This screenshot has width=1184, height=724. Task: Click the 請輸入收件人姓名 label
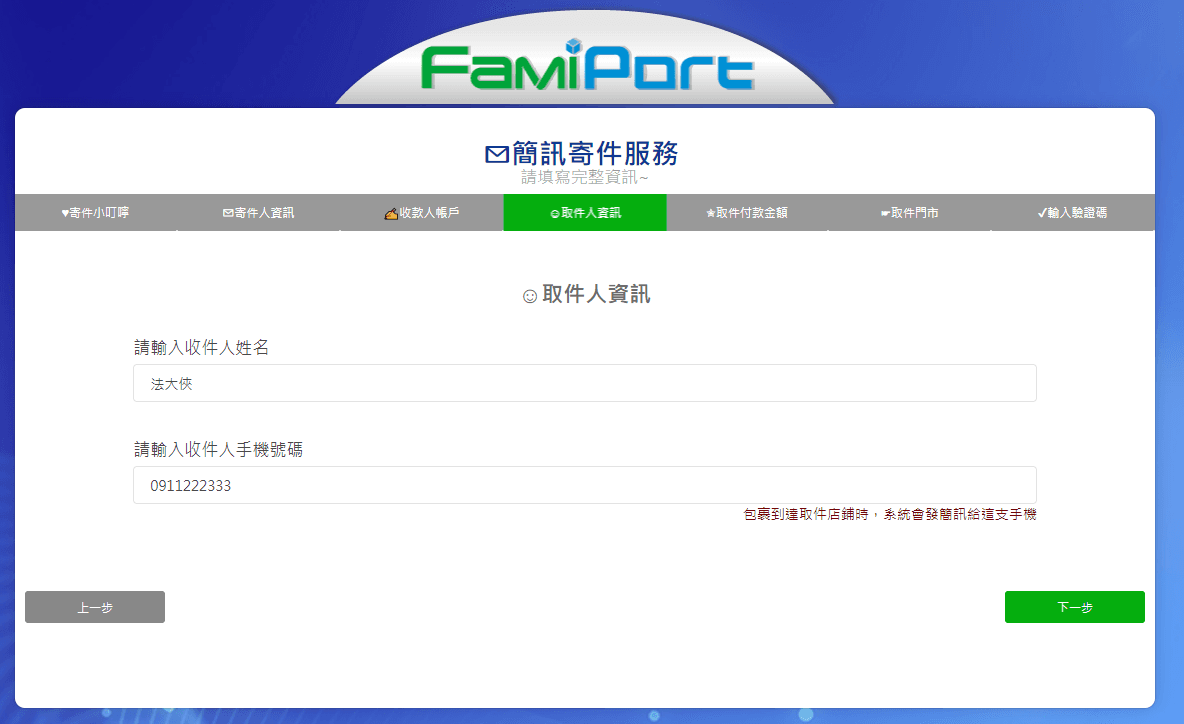coord(202,347)
